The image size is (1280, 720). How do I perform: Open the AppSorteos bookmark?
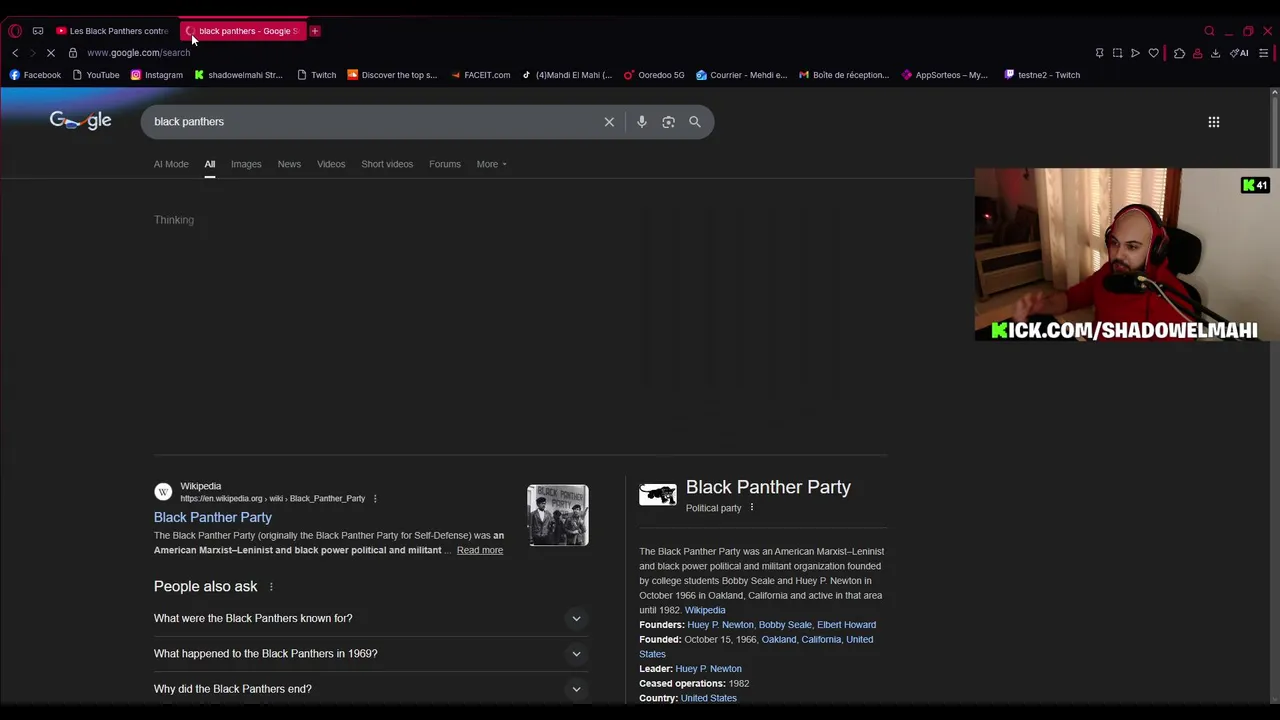(945, 75)
